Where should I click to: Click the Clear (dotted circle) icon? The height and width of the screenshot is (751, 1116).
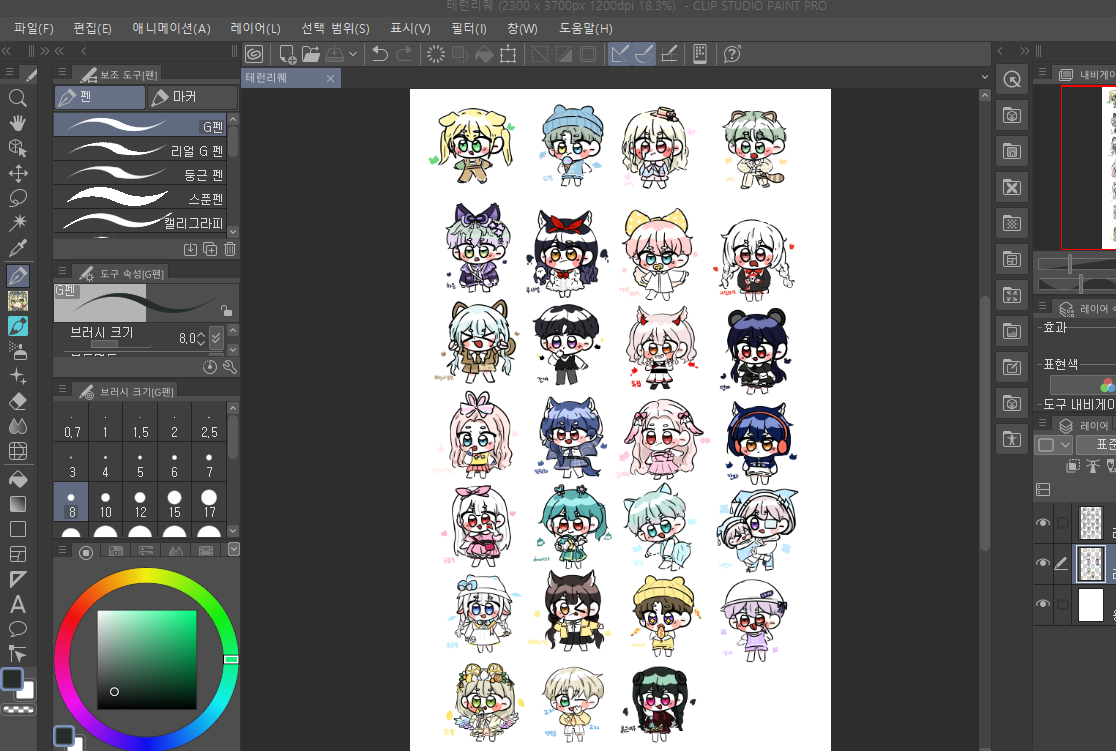(436, 54)
